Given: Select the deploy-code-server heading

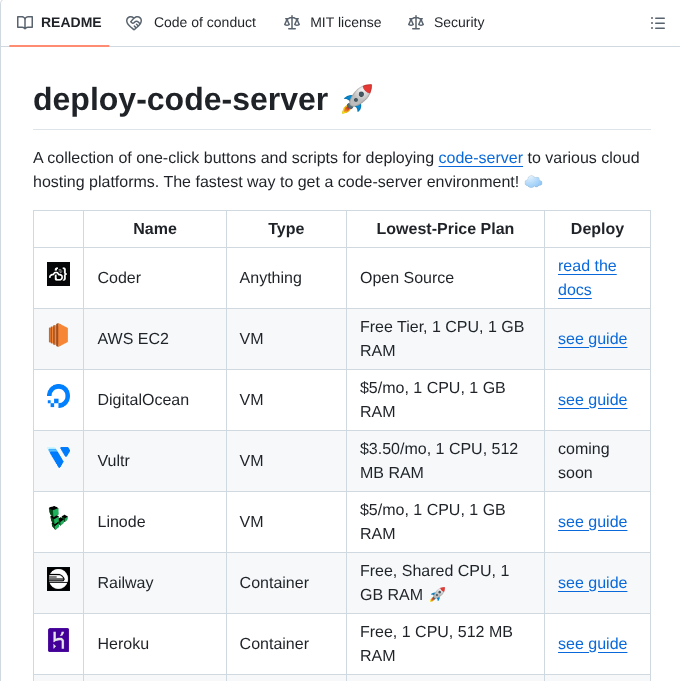Looking at the screenshot, I should point(181,99).
